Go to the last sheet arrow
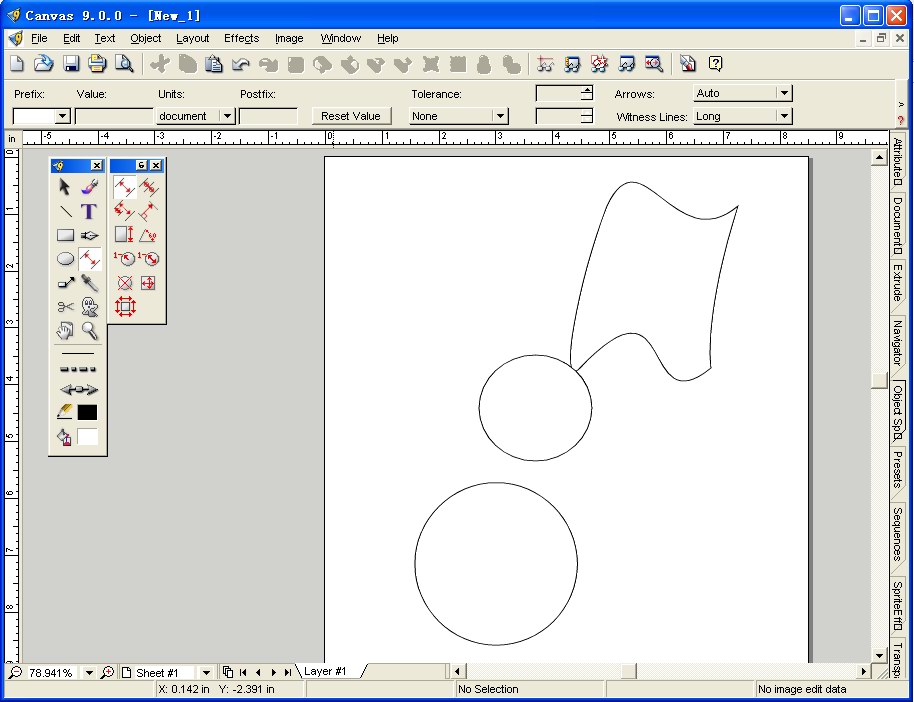The width and height of the screenshot is (914, 702). click(x=288, y=673)
